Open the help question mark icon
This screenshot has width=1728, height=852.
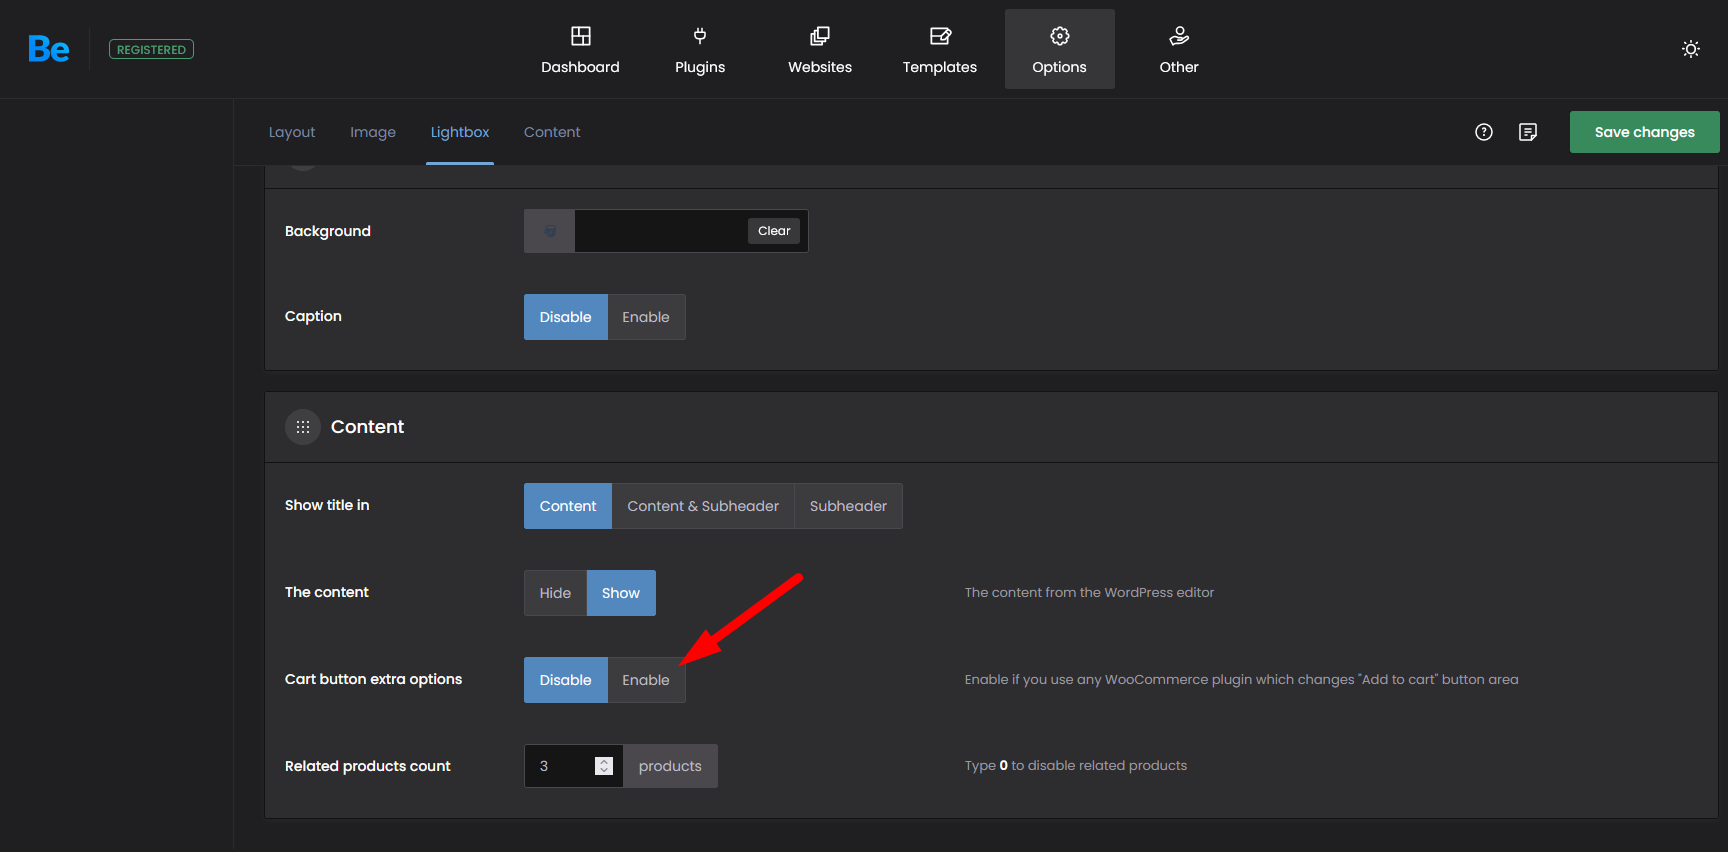(x=1484, y=132)
